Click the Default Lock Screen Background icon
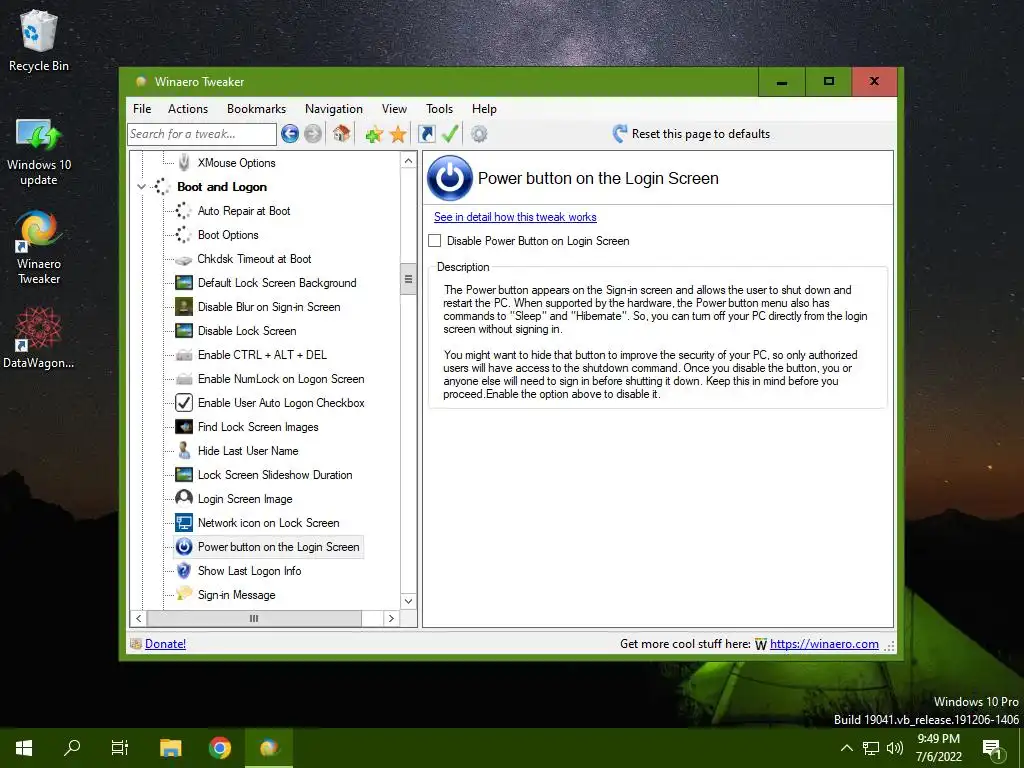The image size is (1024, 768). tap(184, 283)
